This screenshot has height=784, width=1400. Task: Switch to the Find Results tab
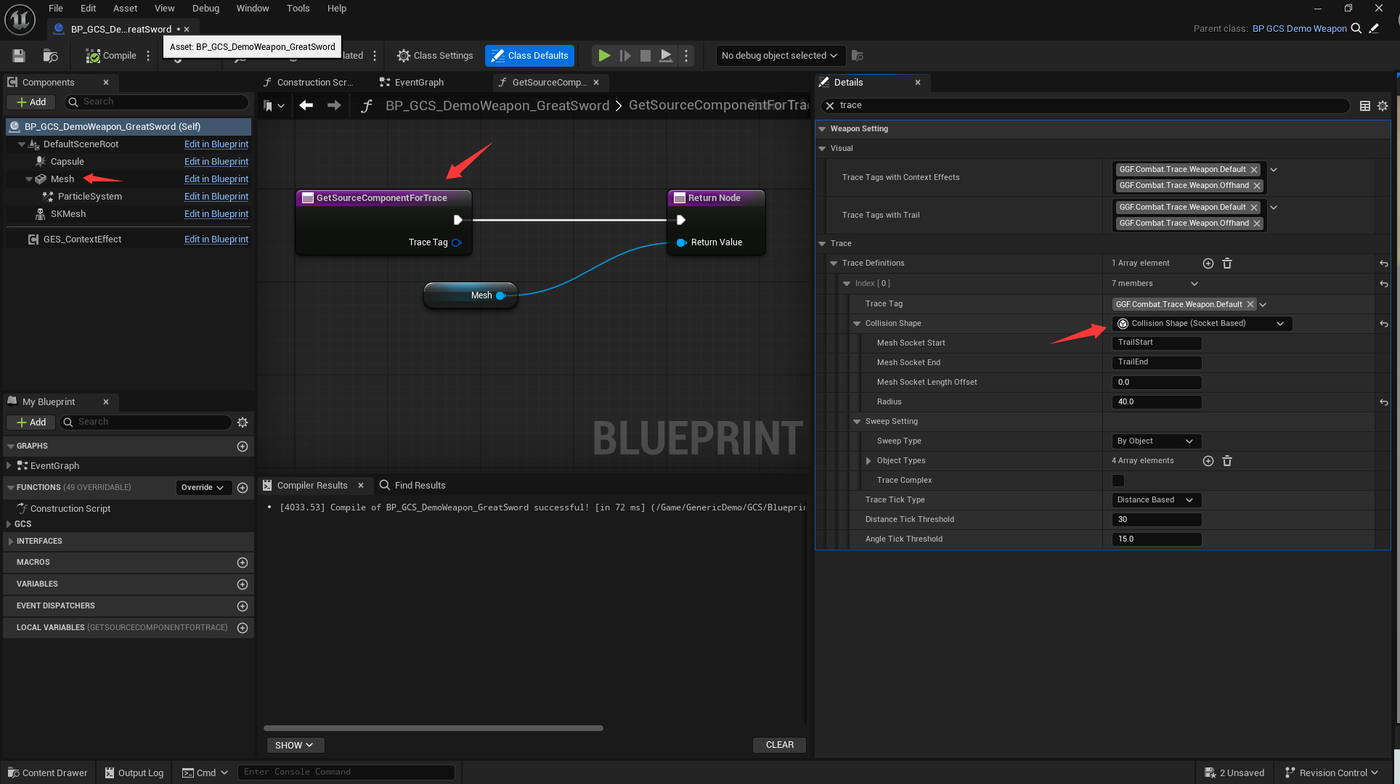point(412,485)
